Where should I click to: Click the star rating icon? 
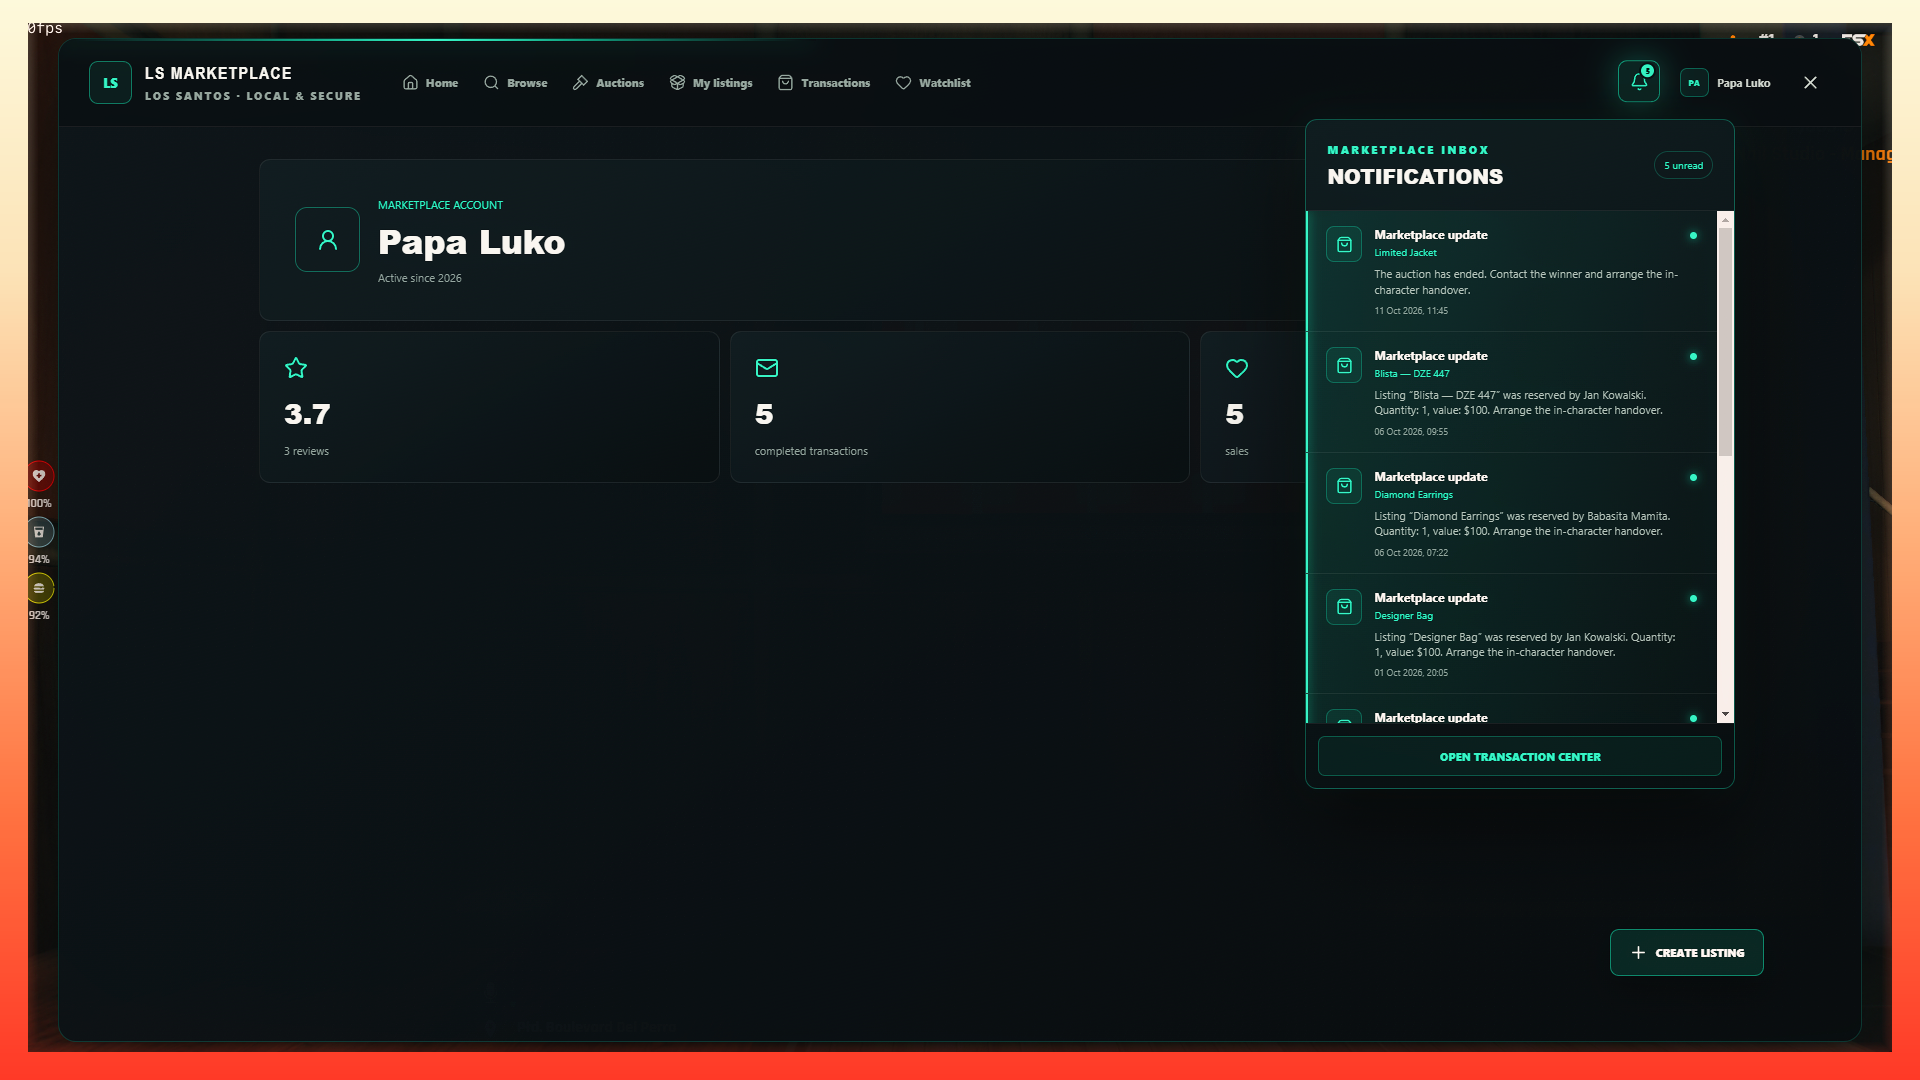(296, 368)
